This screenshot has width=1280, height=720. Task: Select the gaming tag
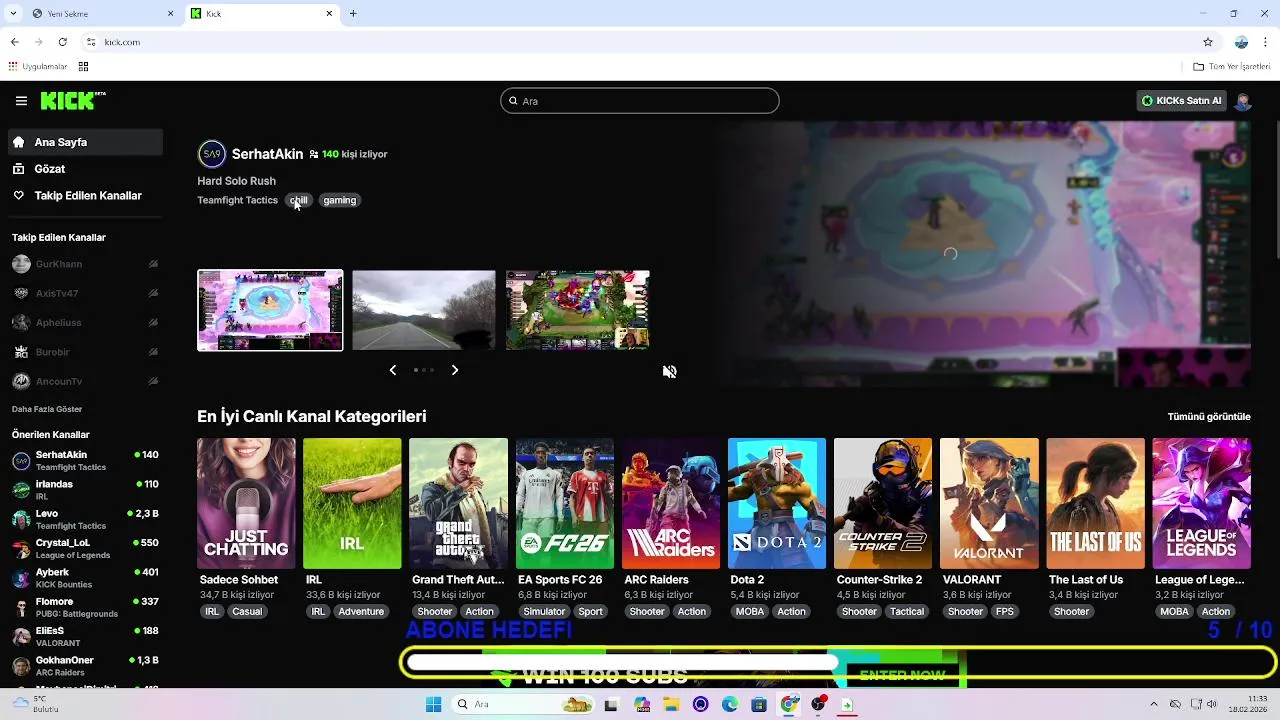(339, 200)
